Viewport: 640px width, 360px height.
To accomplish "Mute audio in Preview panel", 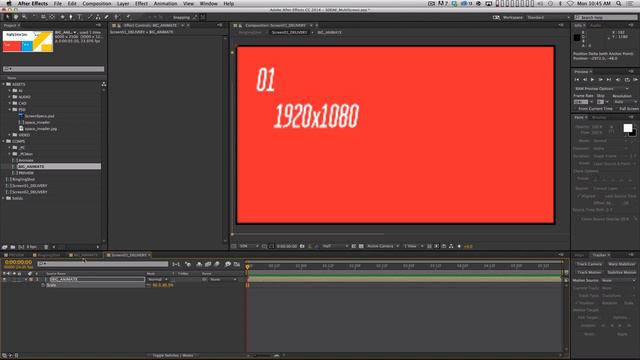I will coord(618,80).
